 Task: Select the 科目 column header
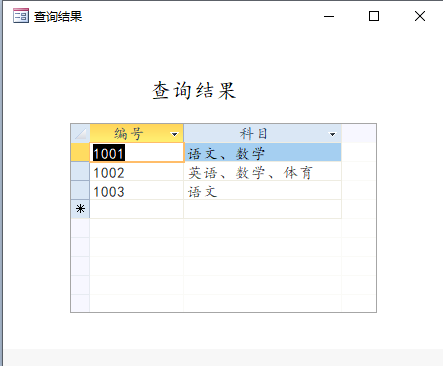coord(262,134)
